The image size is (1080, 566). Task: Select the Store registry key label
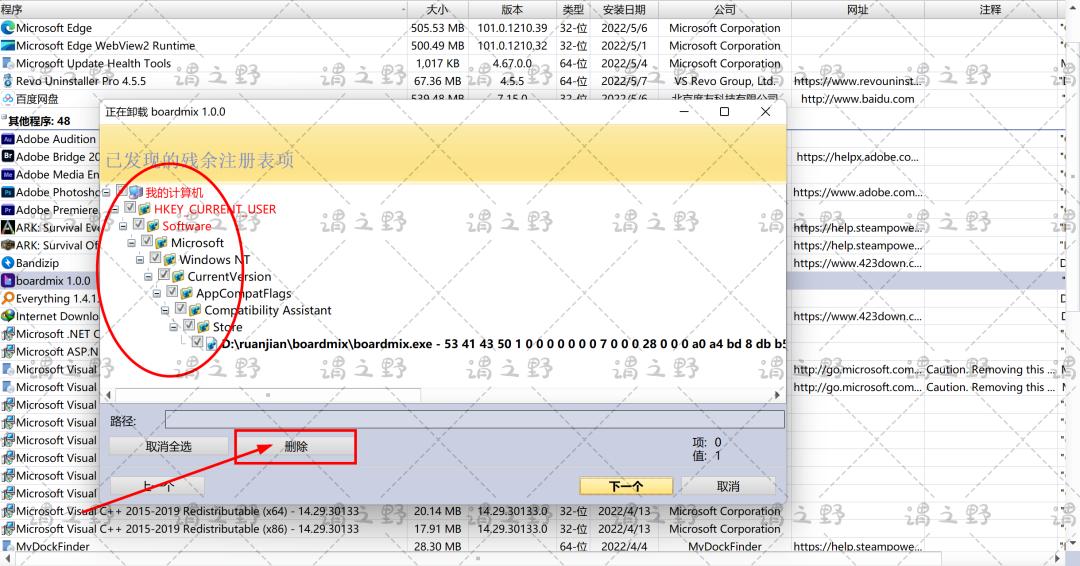click(227, 327)
